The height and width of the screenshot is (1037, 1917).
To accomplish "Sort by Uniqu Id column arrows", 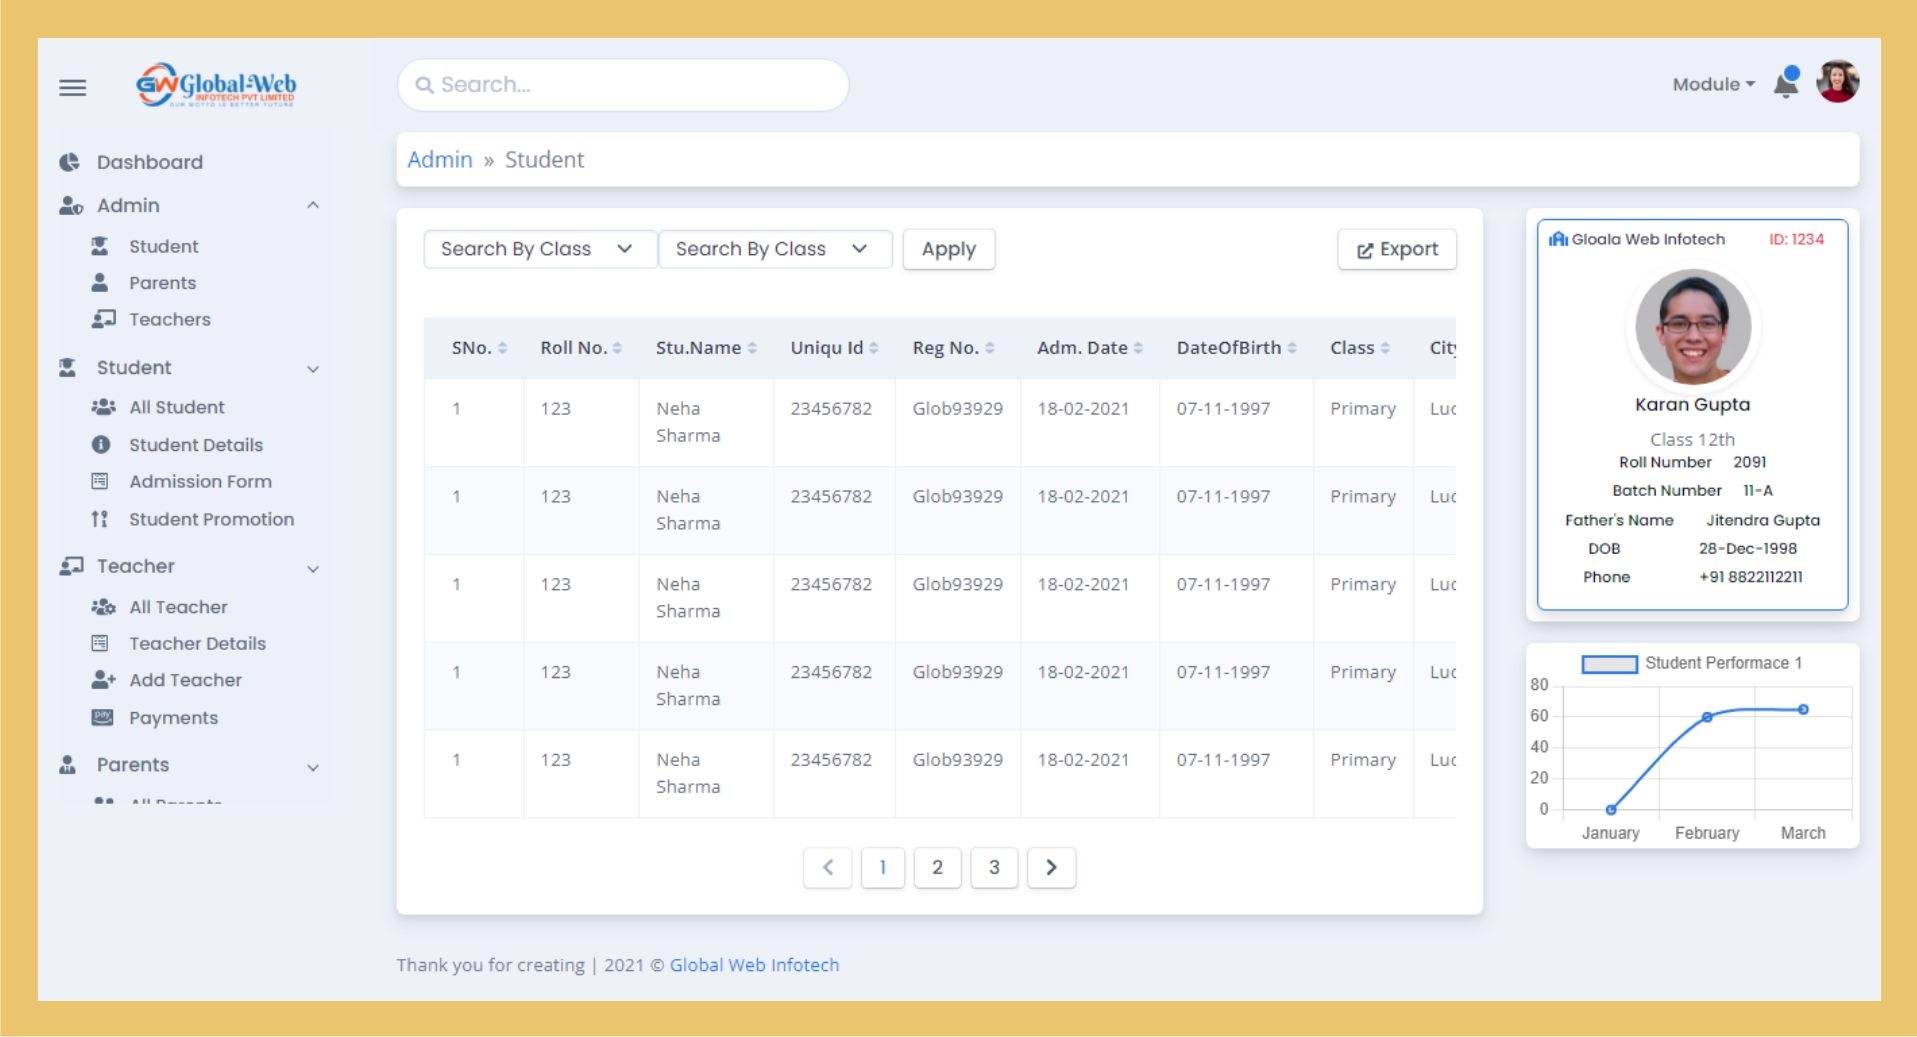I will (874, 348).
